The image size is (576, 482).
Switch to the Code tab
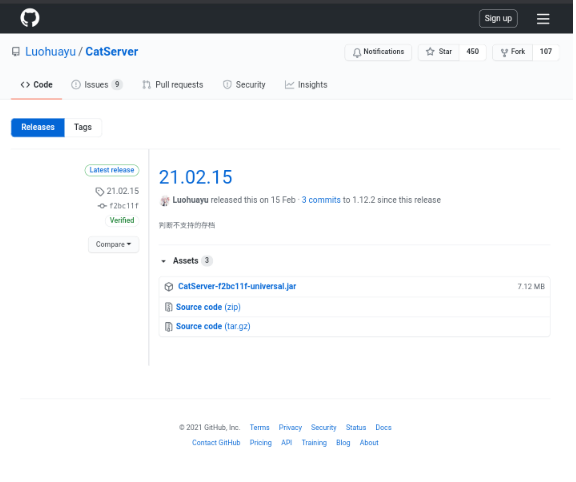[36, 85]
